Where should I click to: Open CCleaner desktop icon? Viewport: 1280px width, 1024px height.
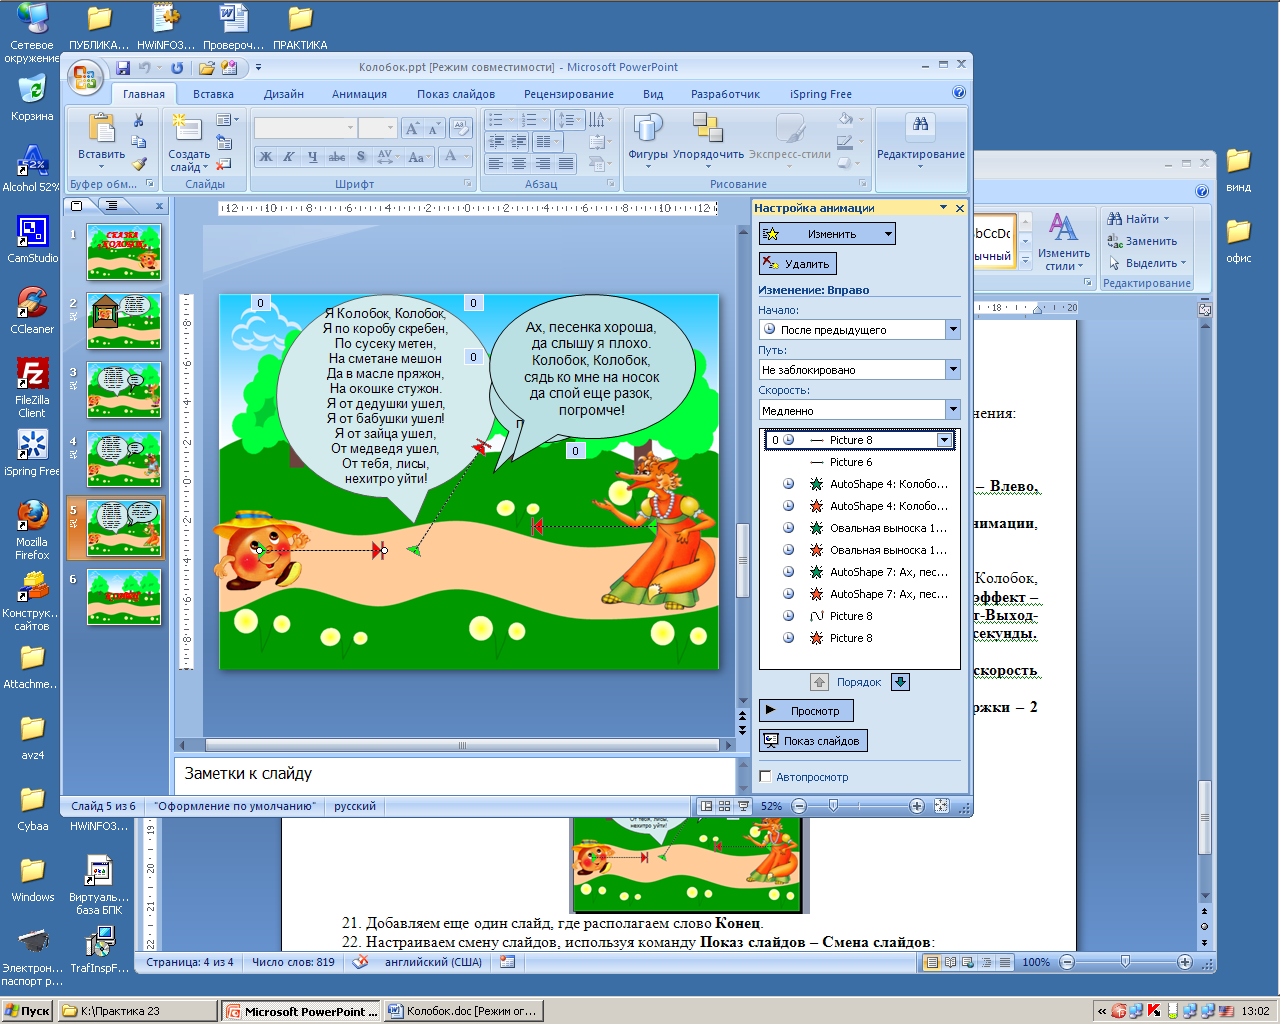point(32,311)
